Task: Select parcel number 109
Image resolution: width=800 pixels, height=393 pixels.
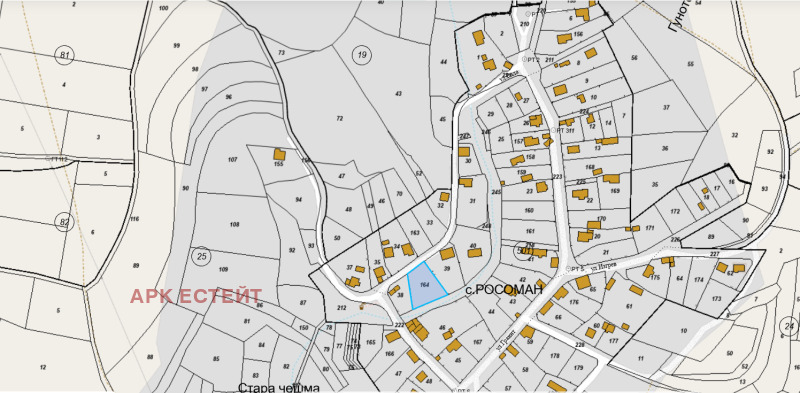Action: 223,269
